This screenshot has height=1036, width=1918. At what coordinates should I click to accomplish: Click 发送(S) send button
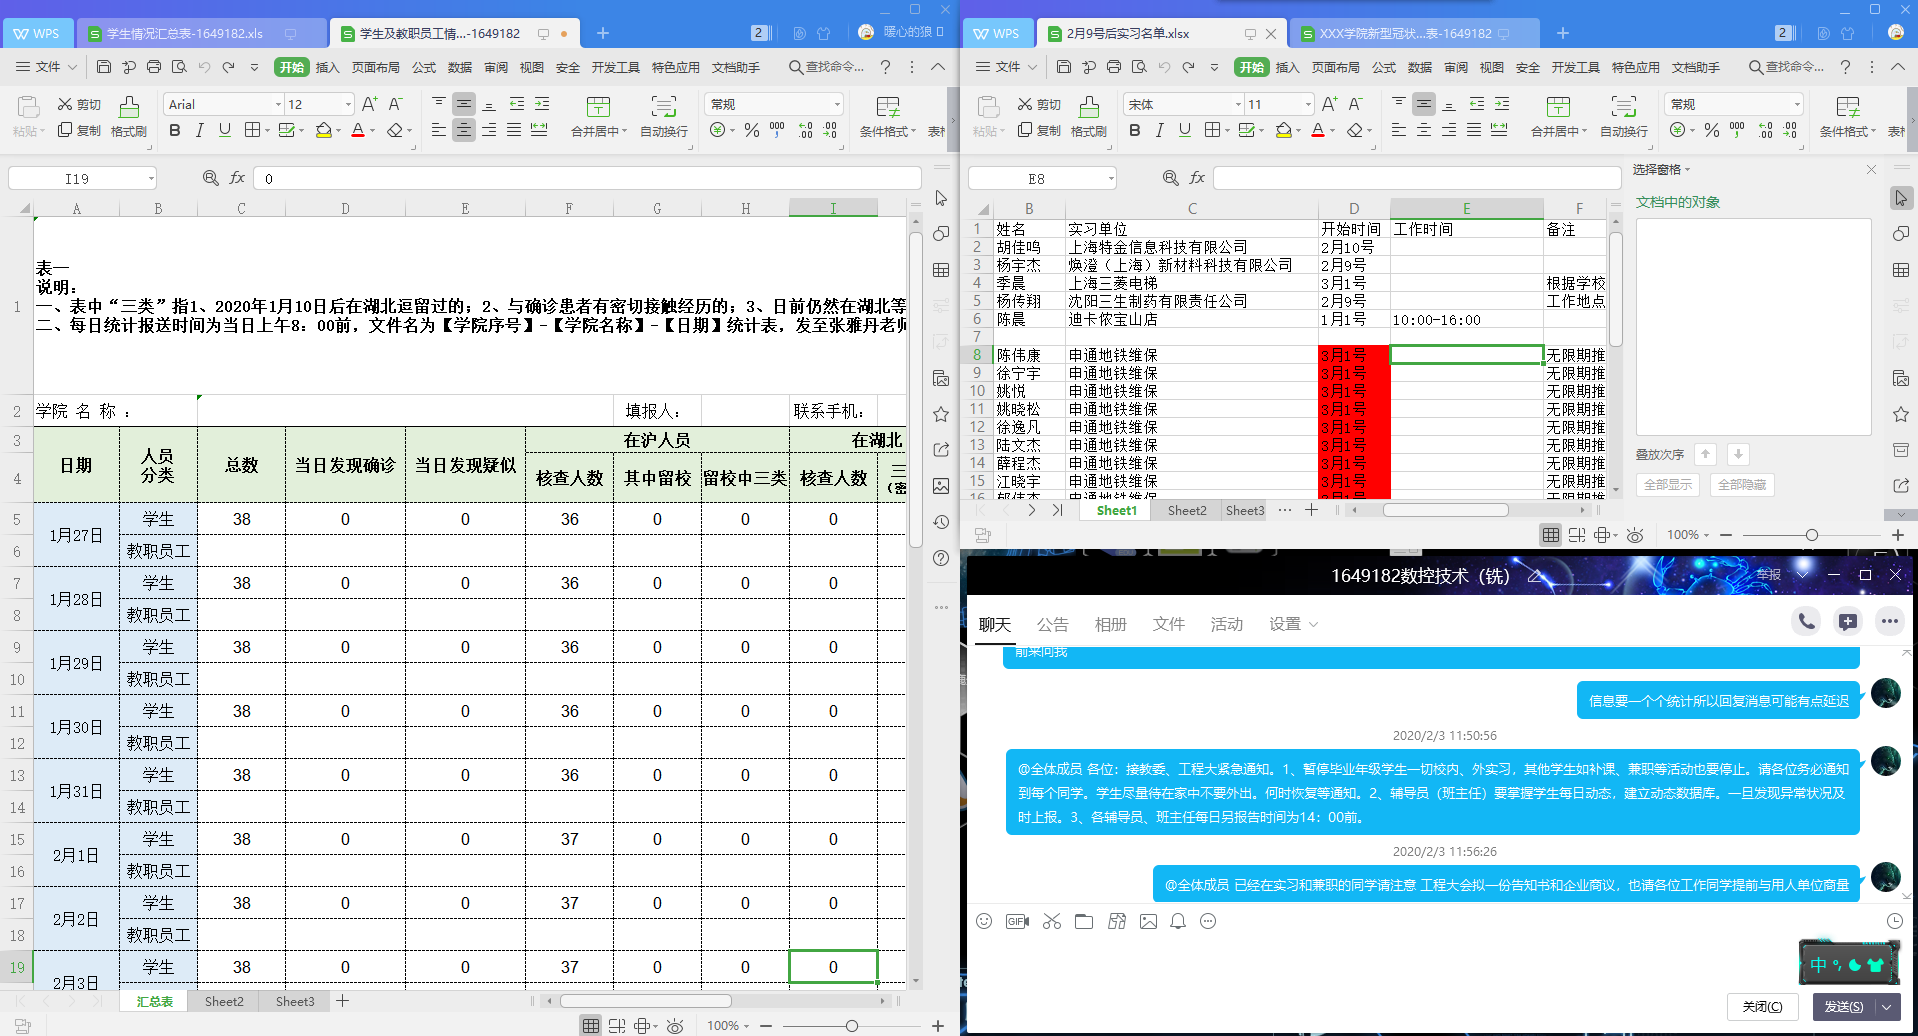[x=1844, y=1007]
